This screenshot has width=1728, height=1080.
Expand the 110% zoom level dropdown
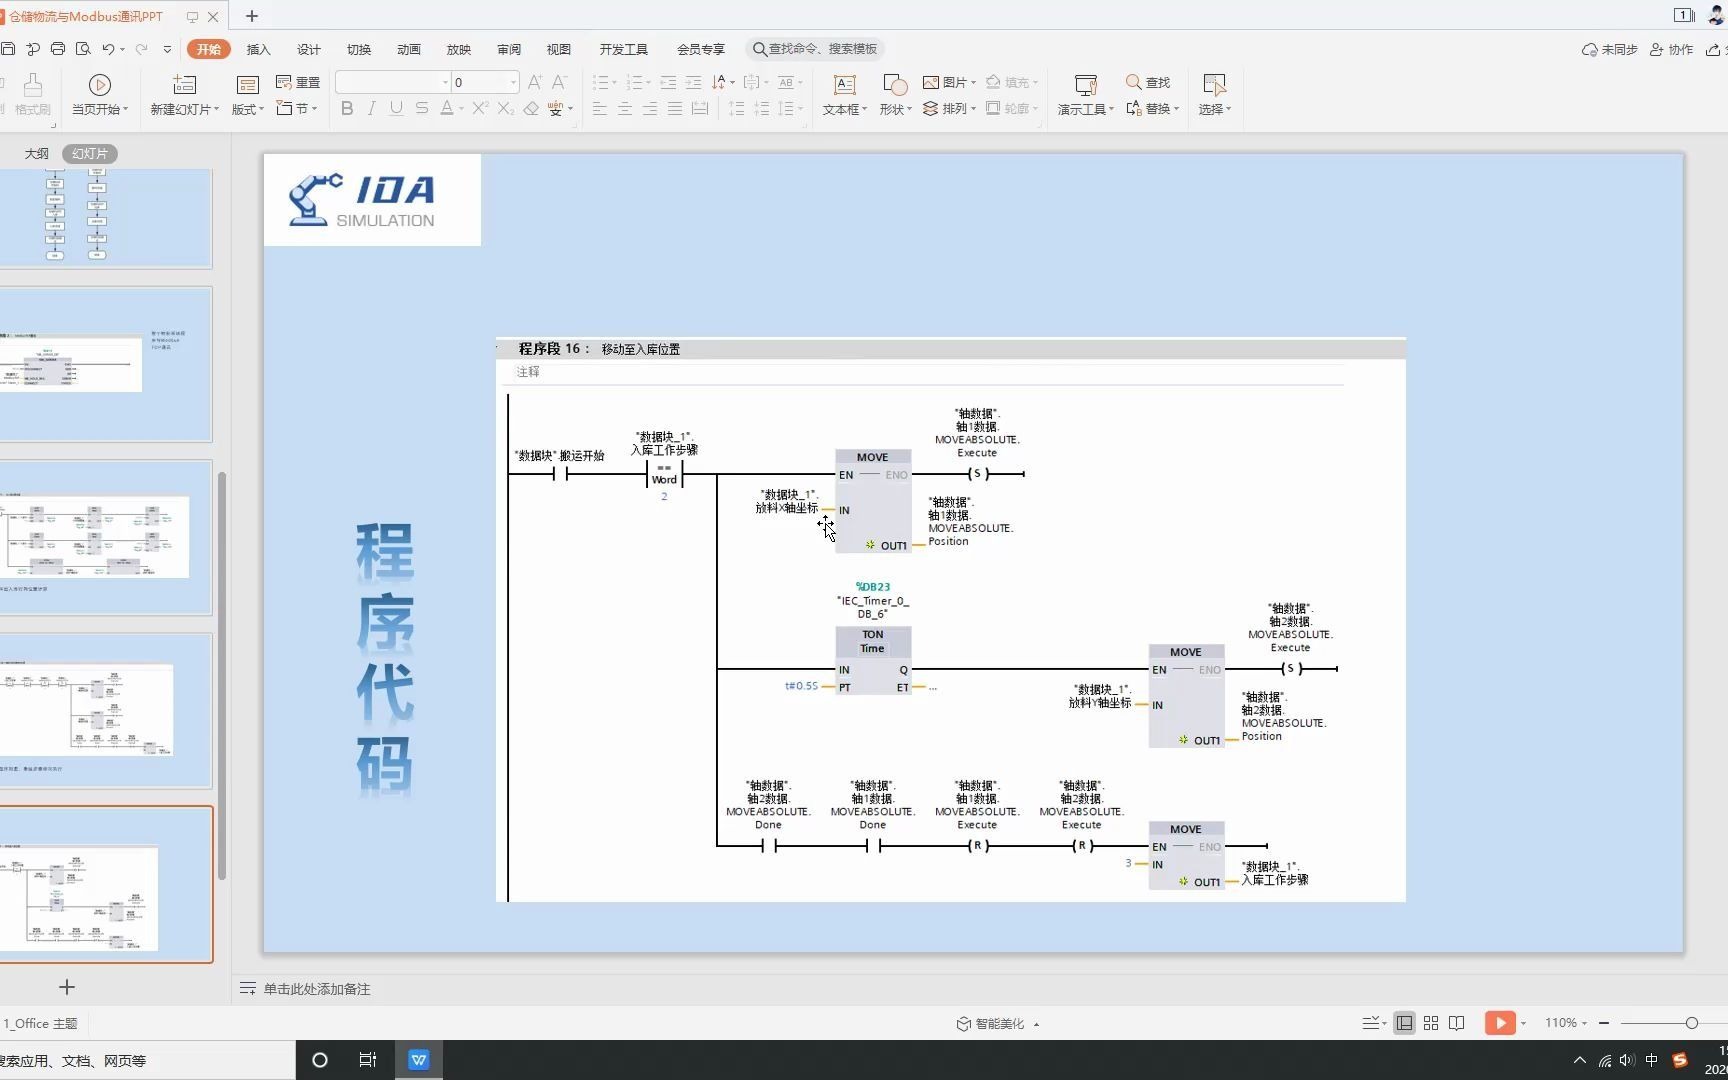[x=1566, y=1023]
